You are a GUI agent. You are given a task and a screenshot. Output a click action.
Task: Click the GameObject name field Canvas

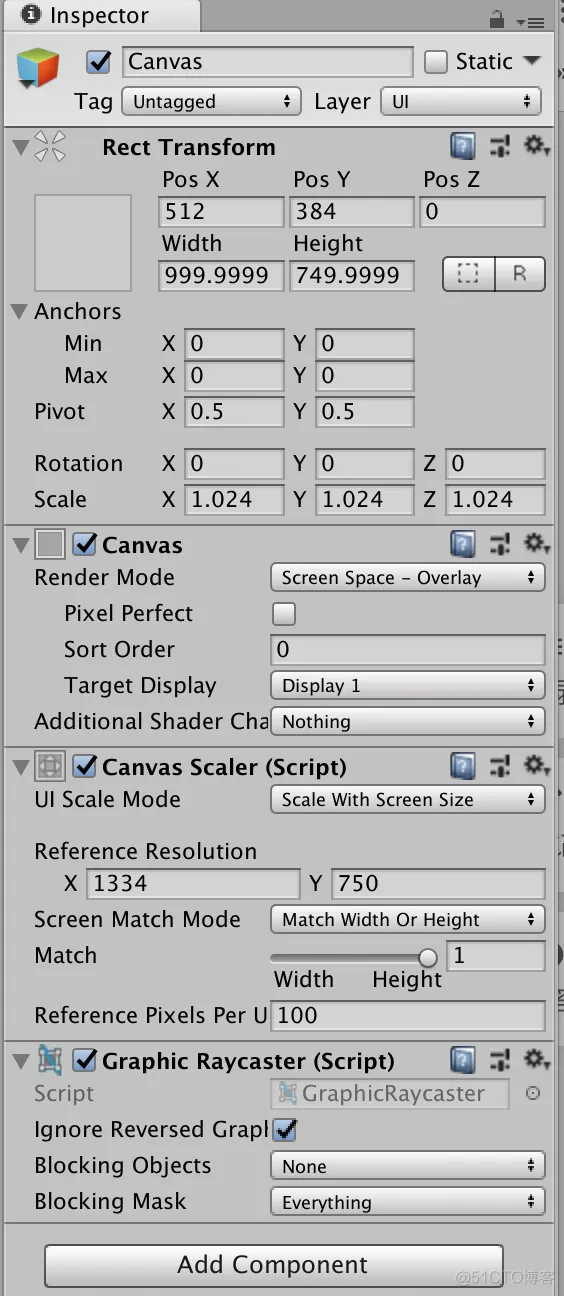pyautogui.click(x=267, y=62)
